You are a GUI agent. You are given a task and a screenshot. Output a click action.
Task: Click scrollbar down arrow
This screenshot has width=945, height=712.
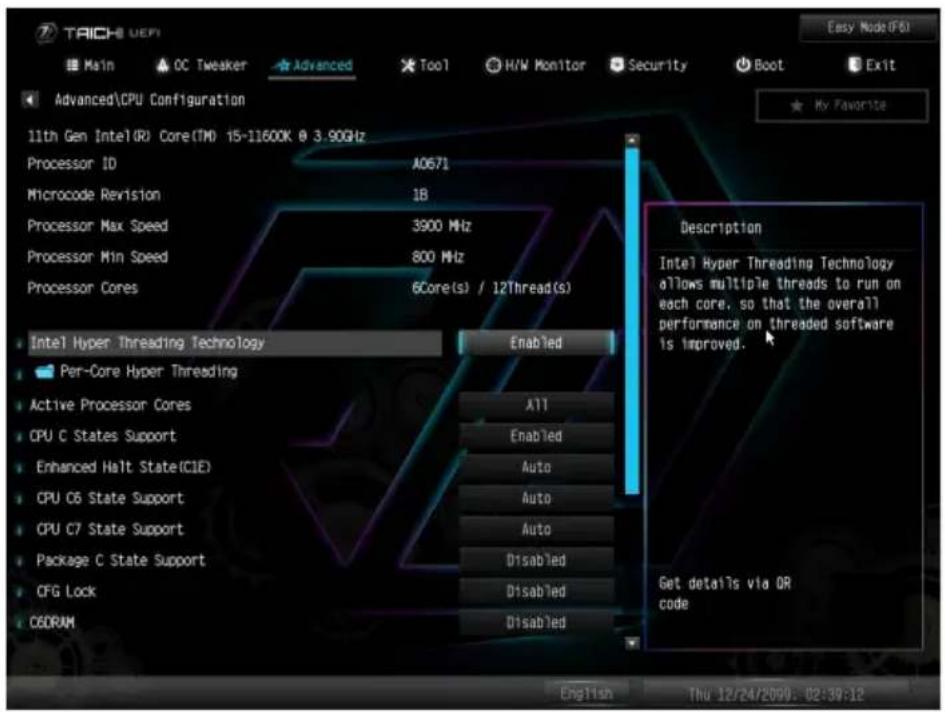[x=632, y=643]
